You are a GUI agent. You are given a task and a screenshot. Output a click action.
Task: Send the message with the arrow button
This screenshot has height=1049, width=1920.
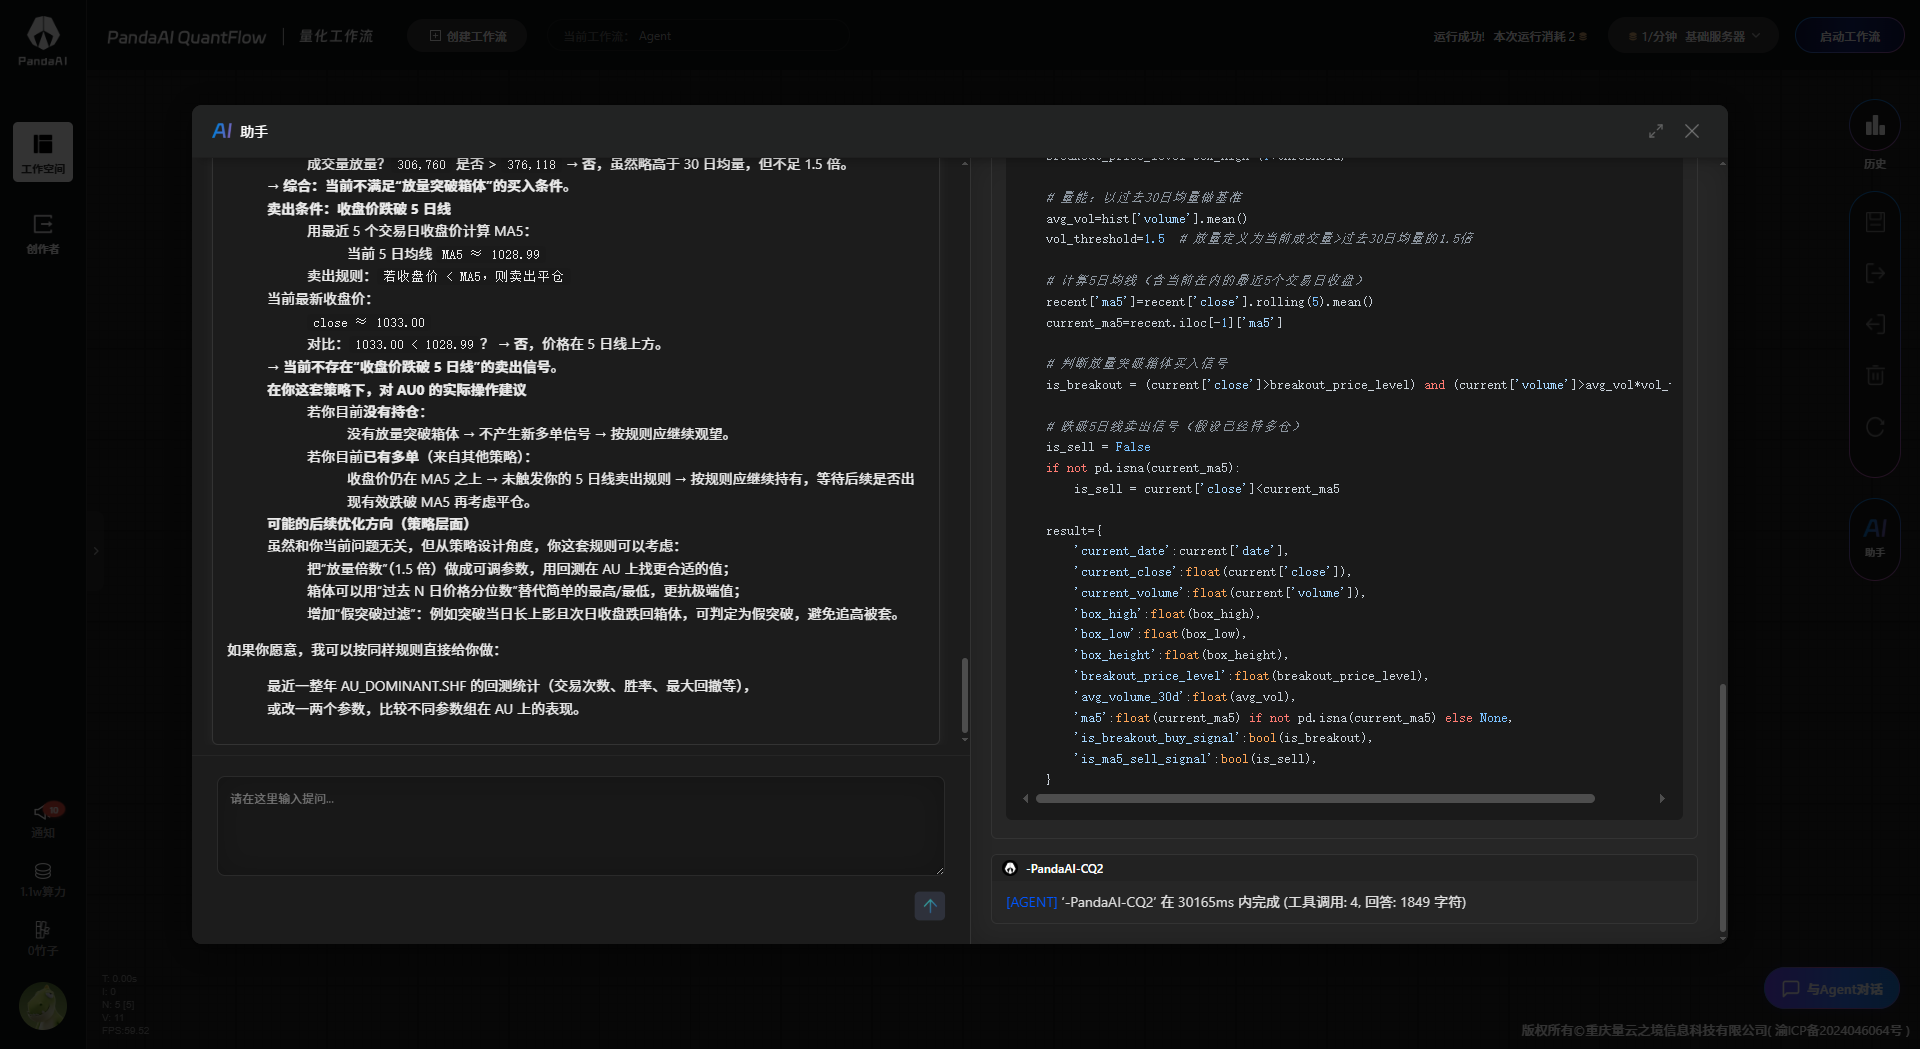point(929,905)
